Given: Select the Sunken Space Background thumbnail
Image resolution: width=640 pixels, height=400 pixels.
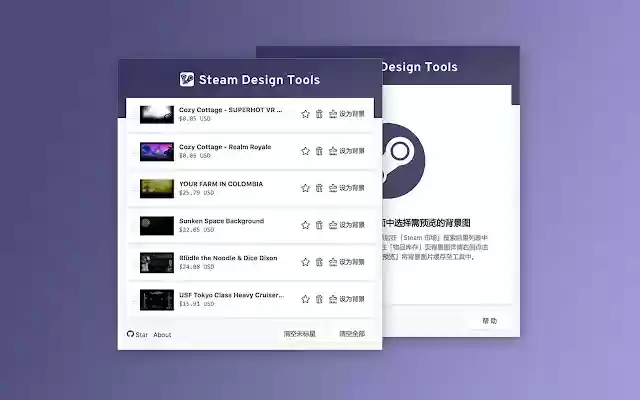Looking at the screenshot, I should (x=157, y=226).
